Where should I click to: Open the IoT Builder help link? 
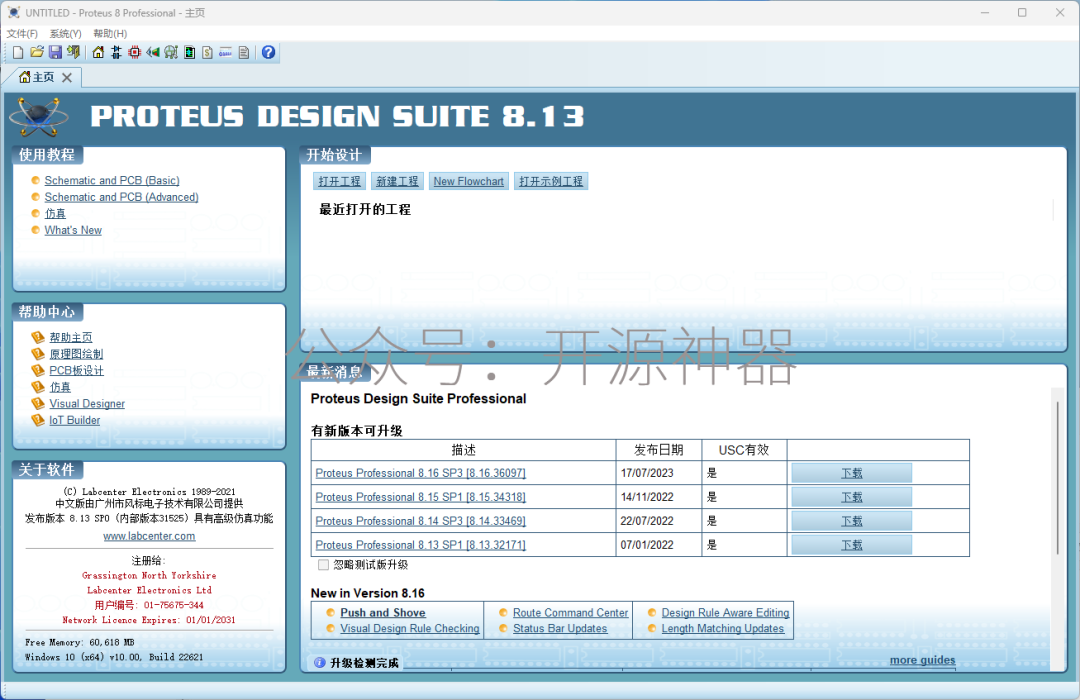coord(74,420)
